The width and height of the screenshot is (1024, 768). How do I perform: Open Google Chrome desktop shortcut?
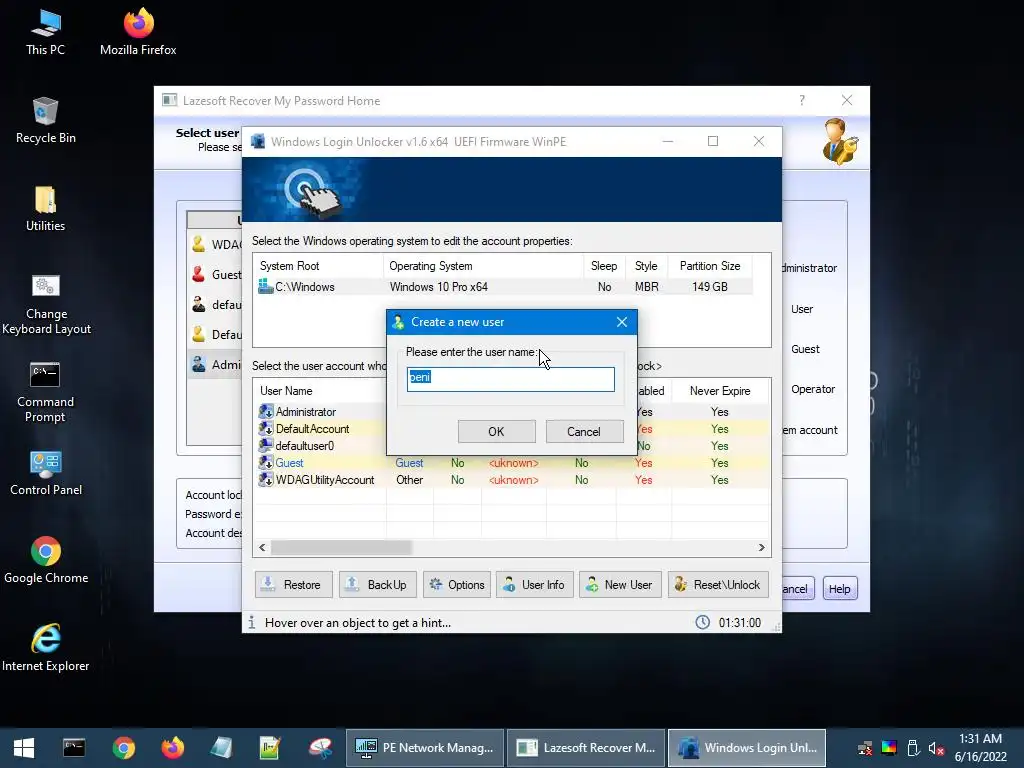46,560
